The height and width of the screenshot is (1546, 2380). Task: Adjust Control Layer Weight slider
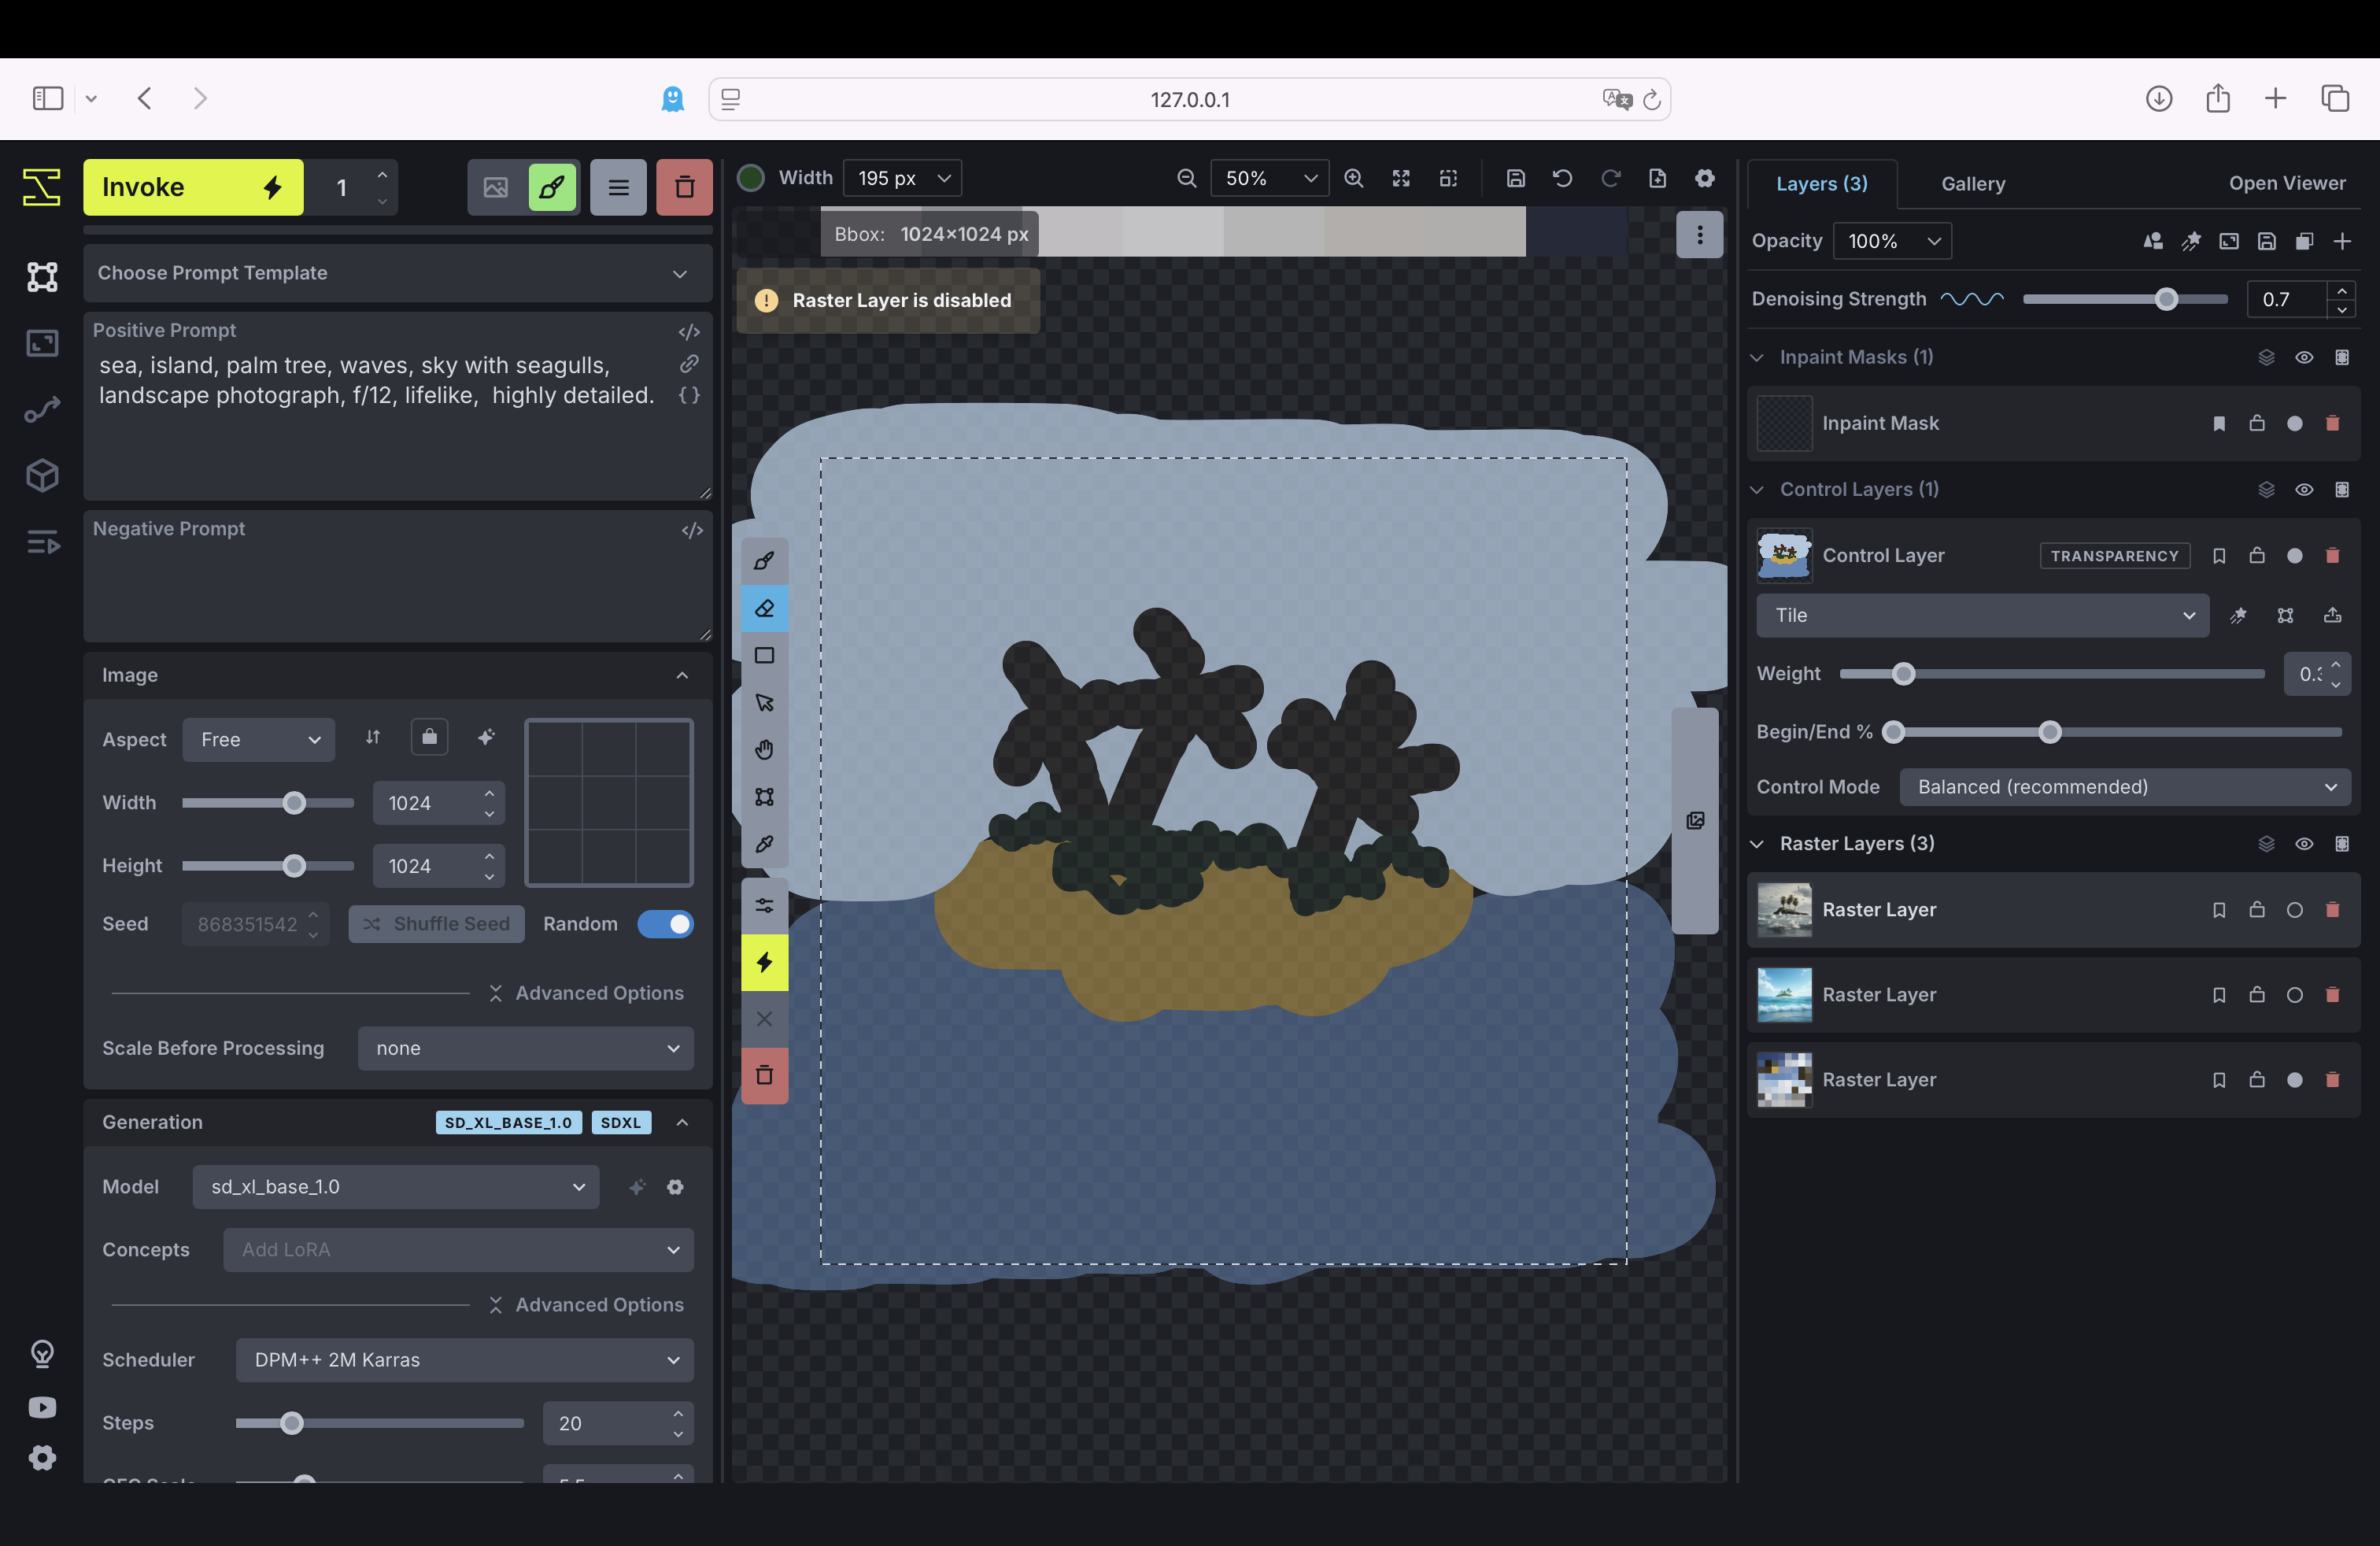(2051, 674)
